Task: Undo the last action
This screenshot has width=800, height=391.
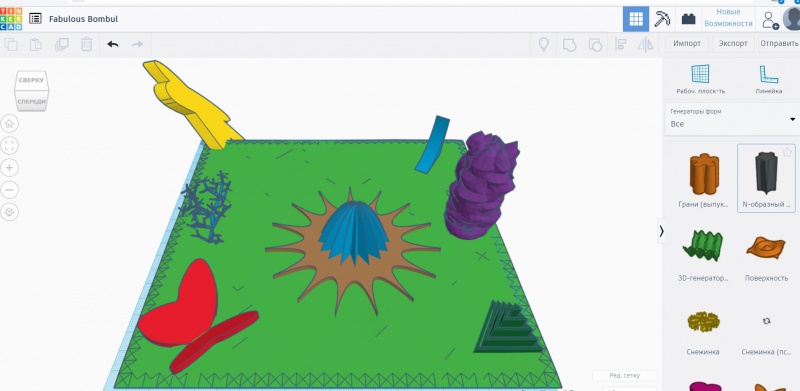Action: (x=113, y=44)
